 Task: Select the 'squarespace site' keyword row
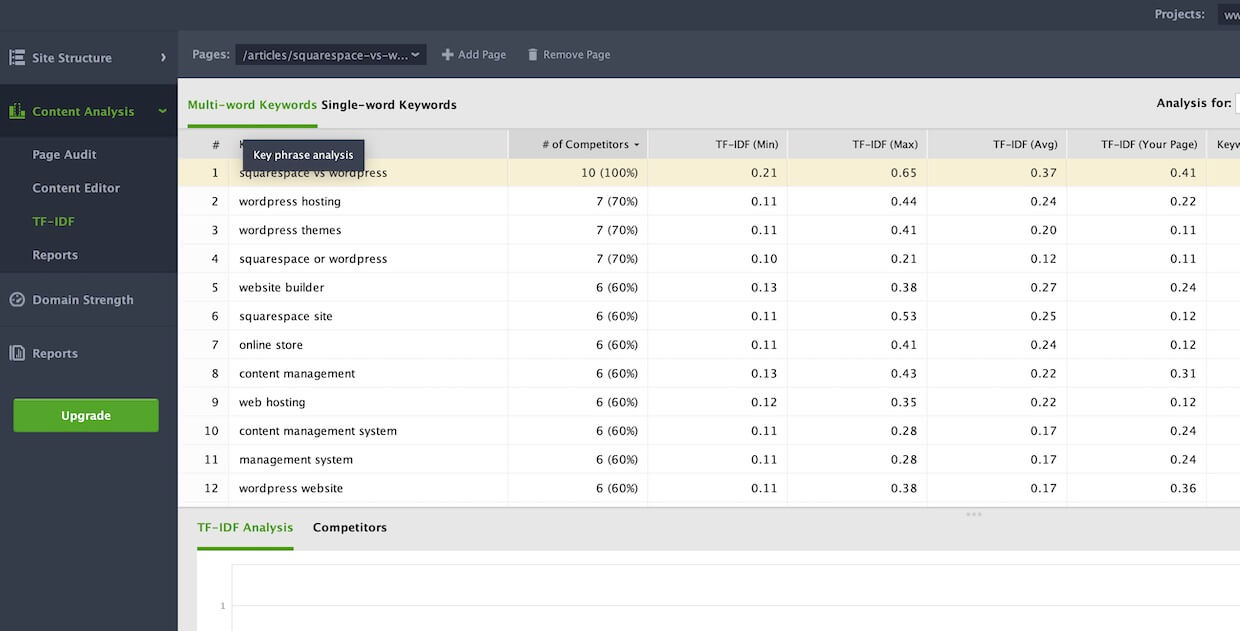click(x=709, y=316)
